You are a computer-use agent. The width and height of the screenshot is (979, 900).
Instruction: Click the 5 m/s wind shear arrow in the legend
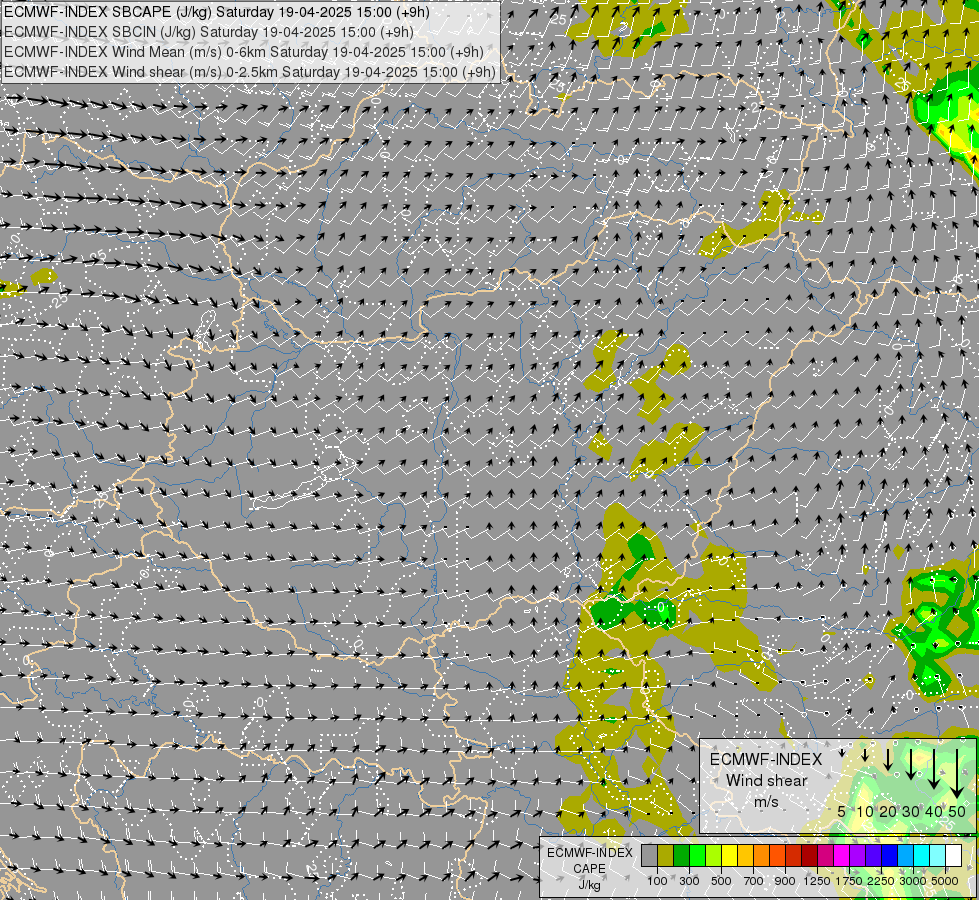tap(842, 753)
